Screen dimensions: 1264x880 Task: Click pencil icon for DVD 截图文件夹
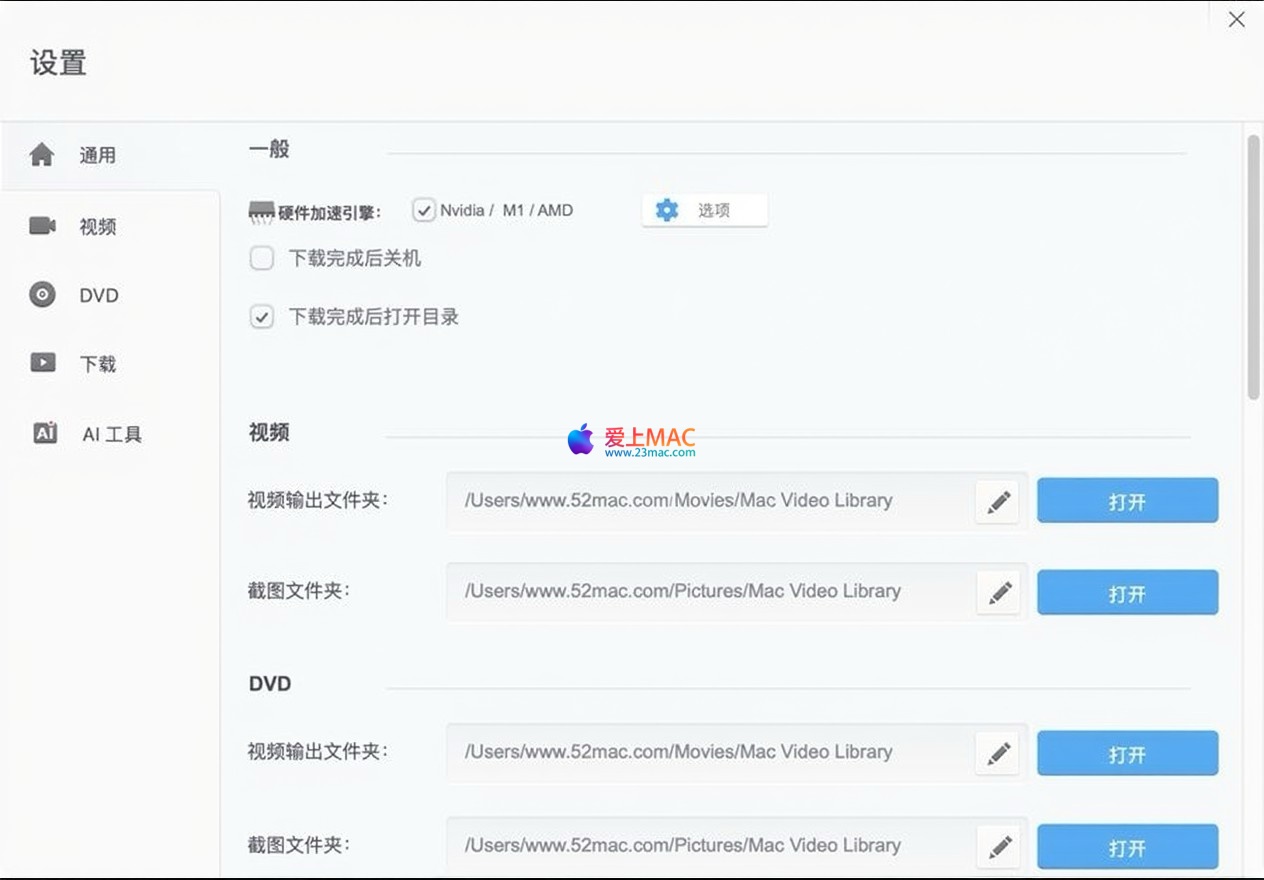[998, 847]
